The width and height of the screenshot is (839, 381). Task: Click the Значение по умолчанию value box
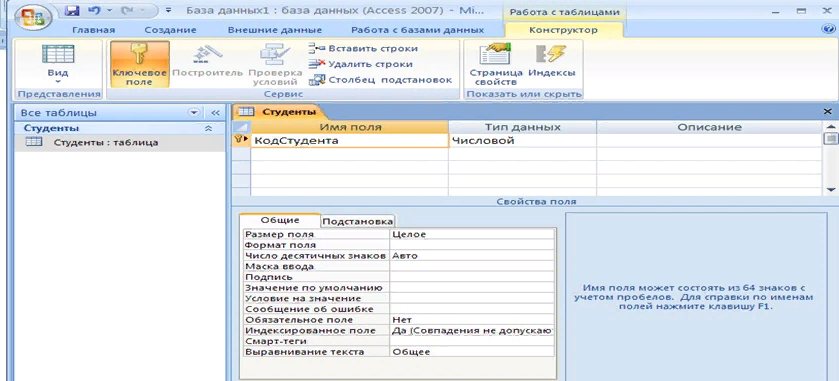pyautogui.click(x=472, y=288)
